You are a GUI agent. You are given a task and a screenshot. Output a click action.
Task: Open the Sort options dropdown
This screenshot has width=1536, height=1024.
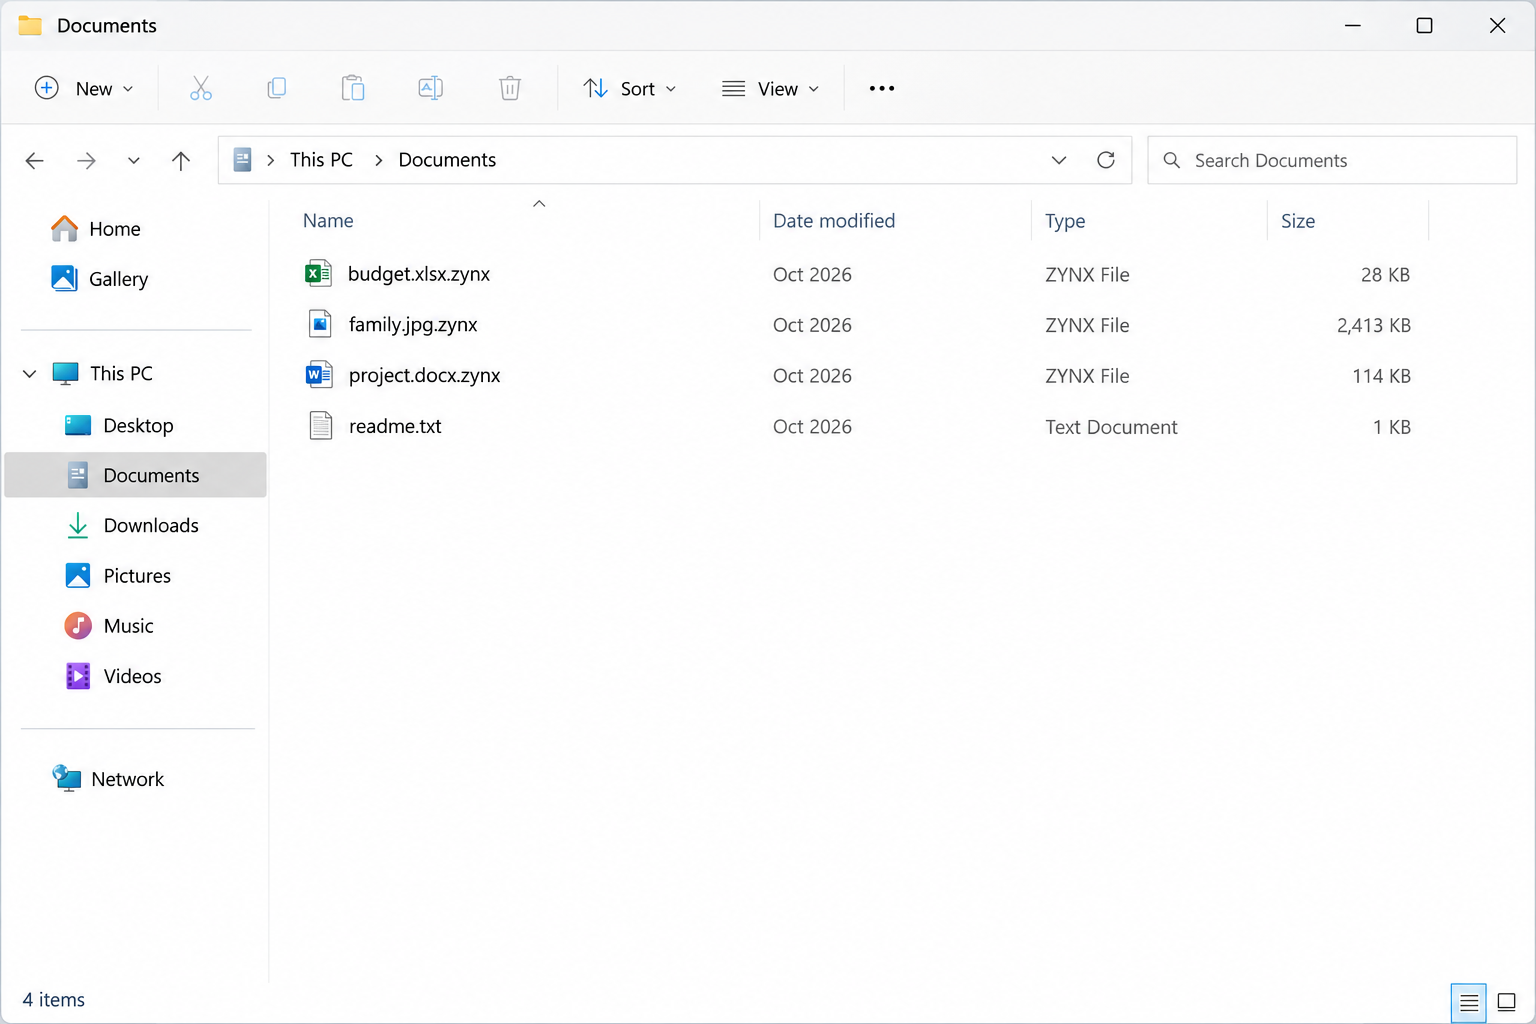coord(630,88)
